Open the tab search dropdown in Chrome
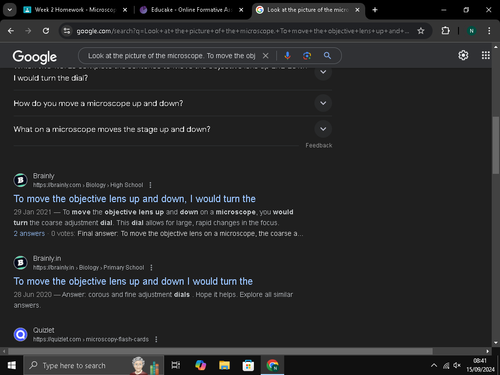Image resolution: width=500 pixels, height=375 pixels. [10, 10]
